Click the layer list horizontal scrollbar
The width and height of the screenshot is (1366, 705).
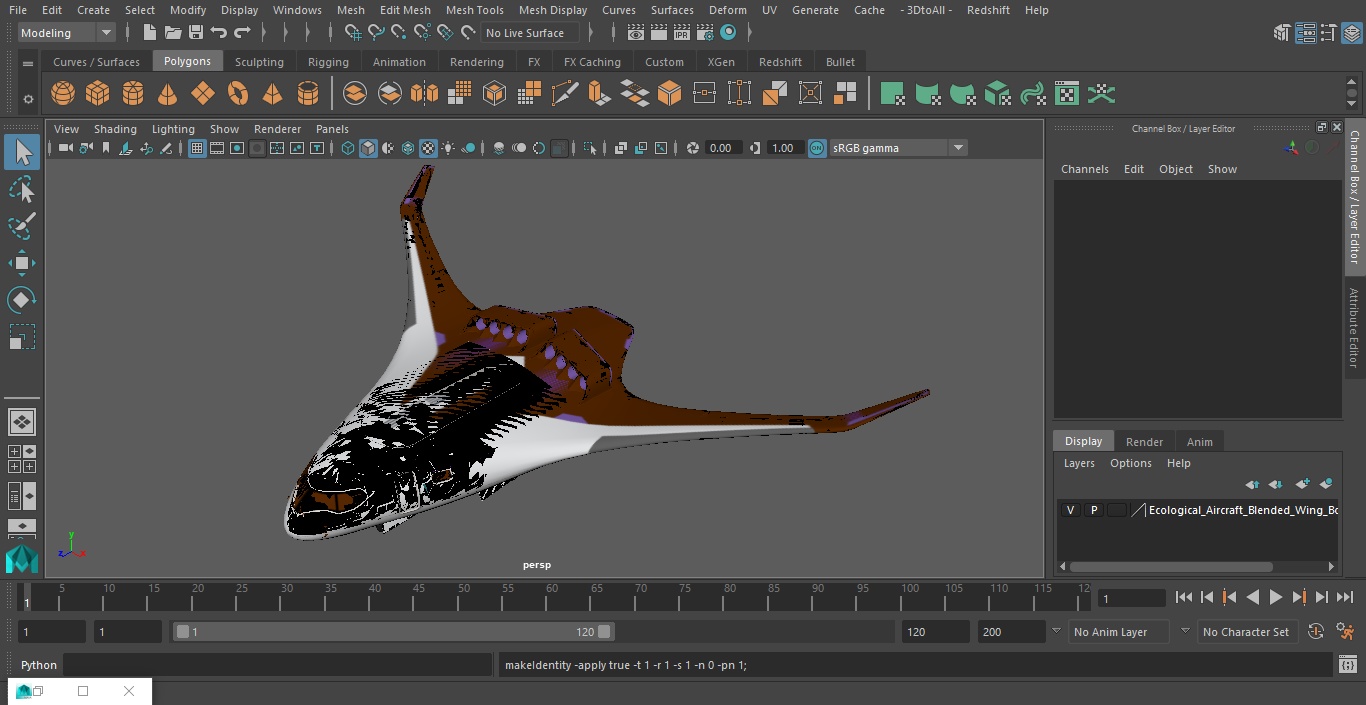point(1172,567)
